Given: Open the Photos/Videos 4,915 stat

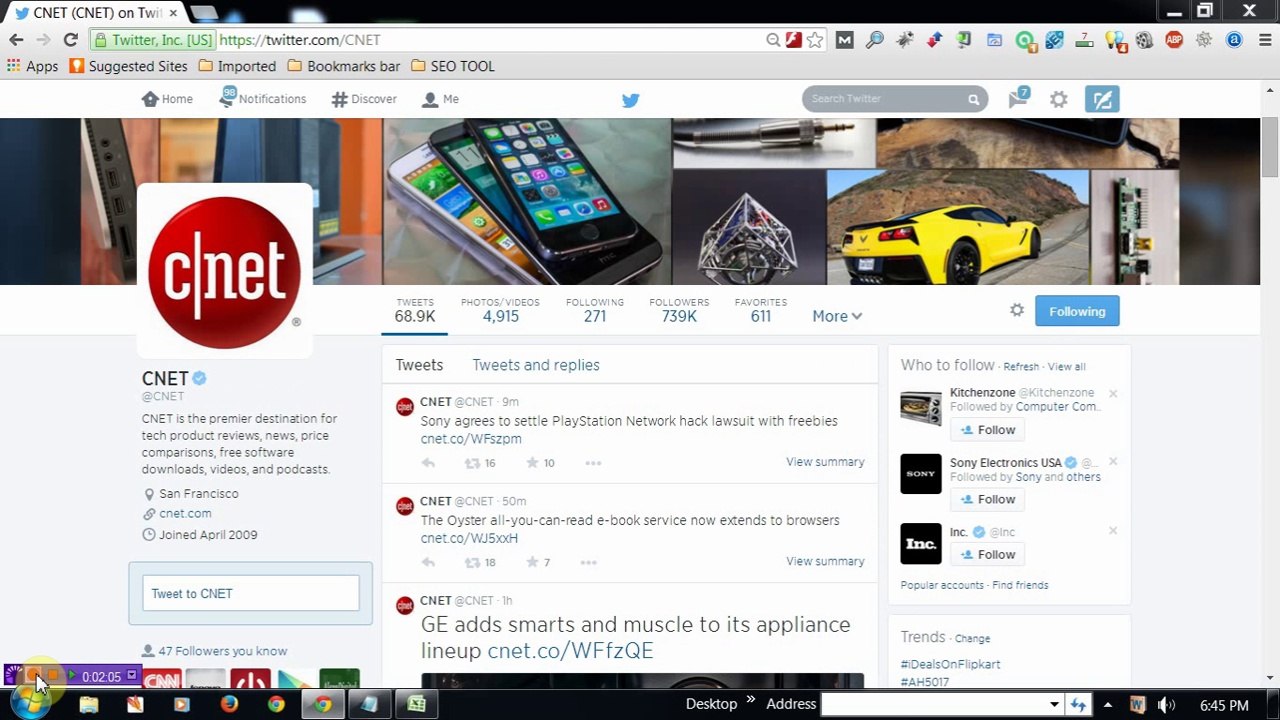Looking at the screenshot, I should pos(500,310).
